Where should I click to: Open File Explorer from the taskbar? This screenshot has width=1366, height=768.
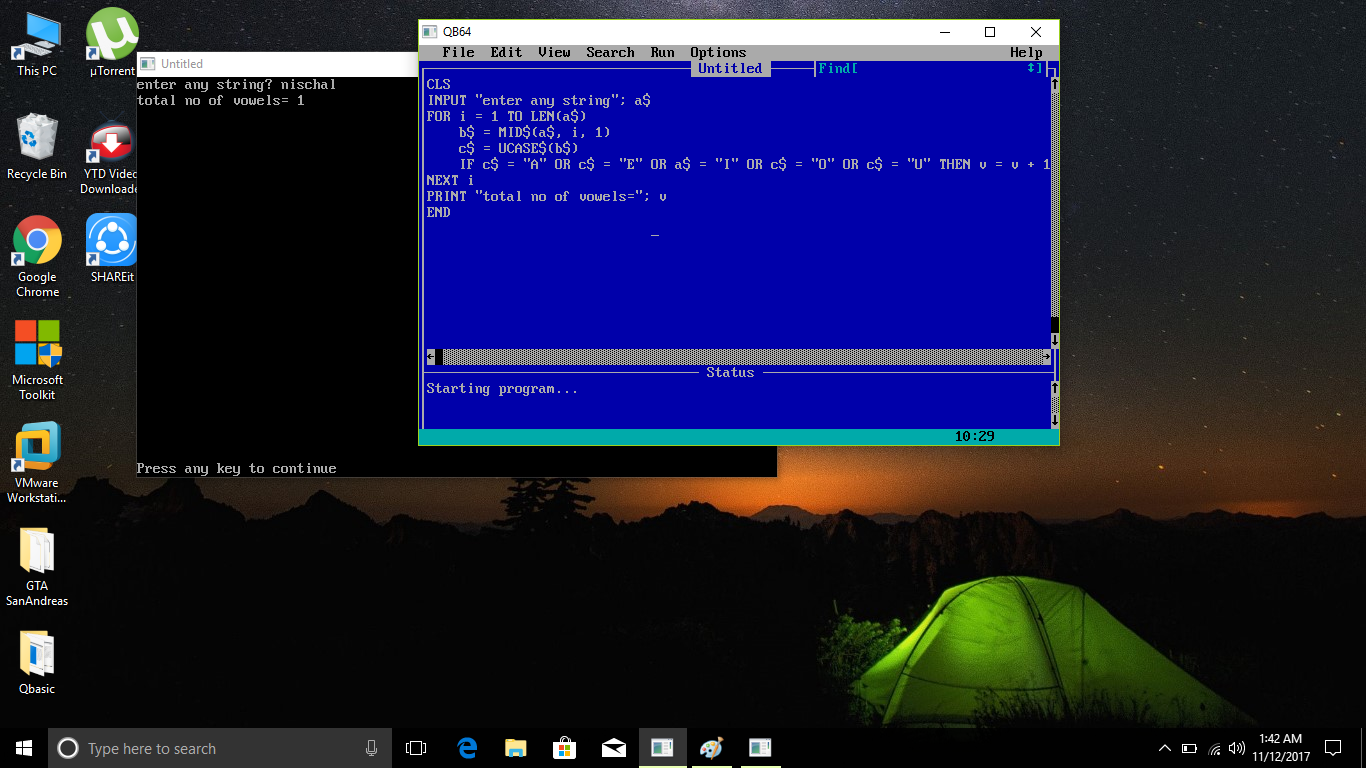click(x=515, y=747)
